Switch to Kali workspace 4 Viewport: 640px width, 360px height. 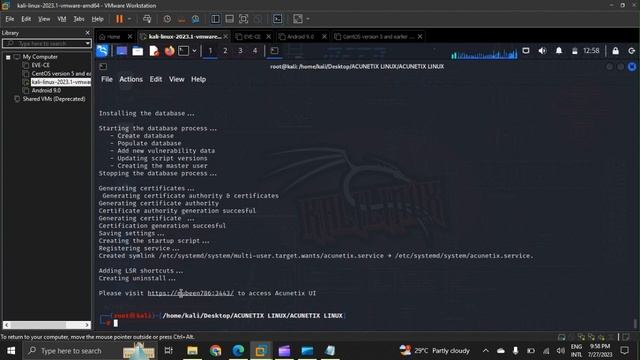255,51
